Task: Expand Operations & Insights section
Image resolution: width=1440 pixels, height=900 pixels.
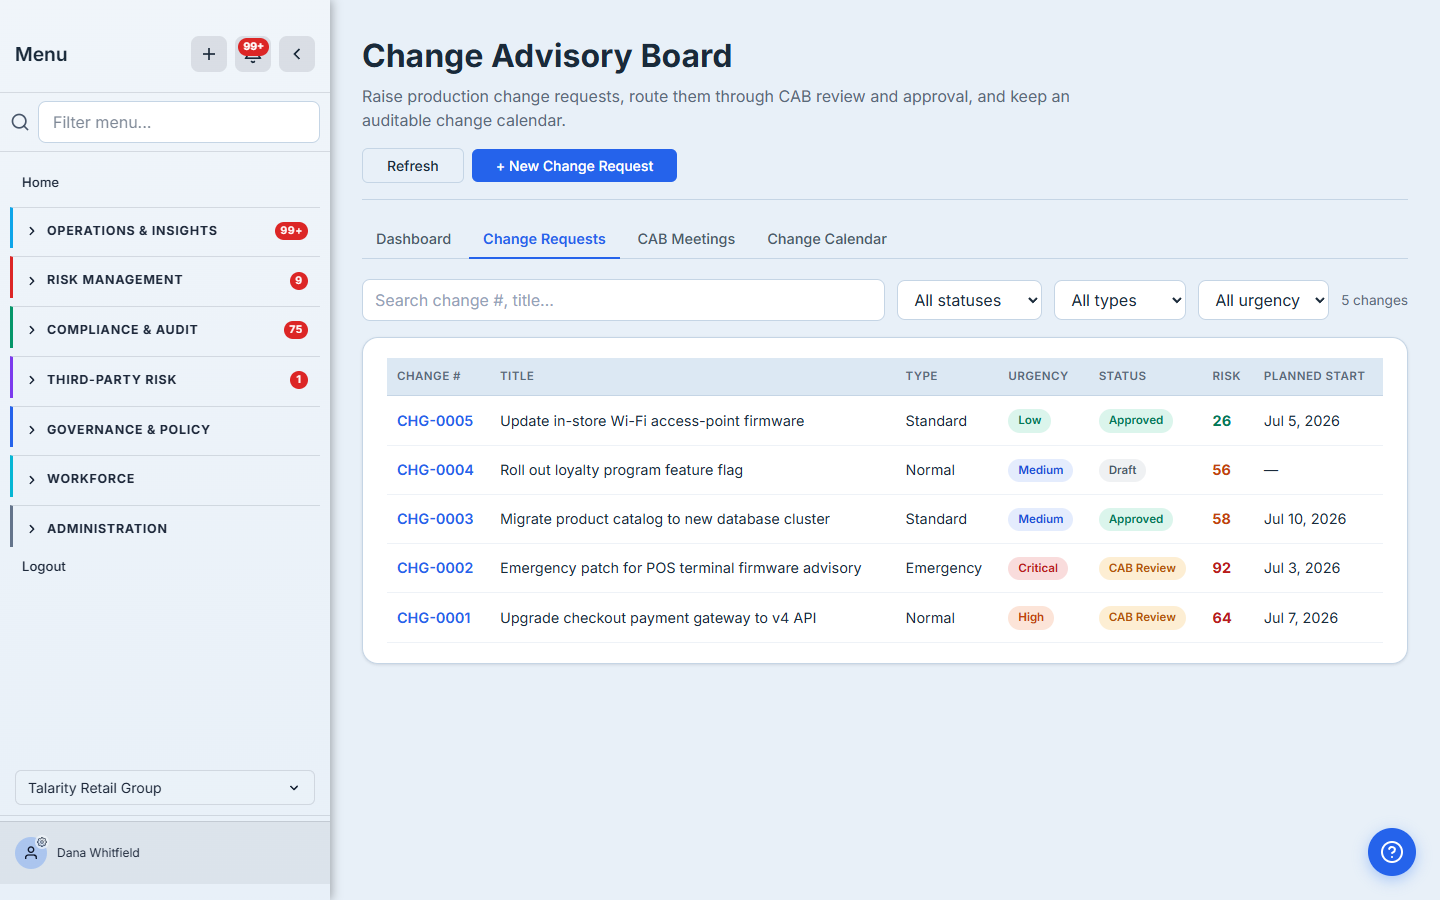Action: click(x=166, y=231)
